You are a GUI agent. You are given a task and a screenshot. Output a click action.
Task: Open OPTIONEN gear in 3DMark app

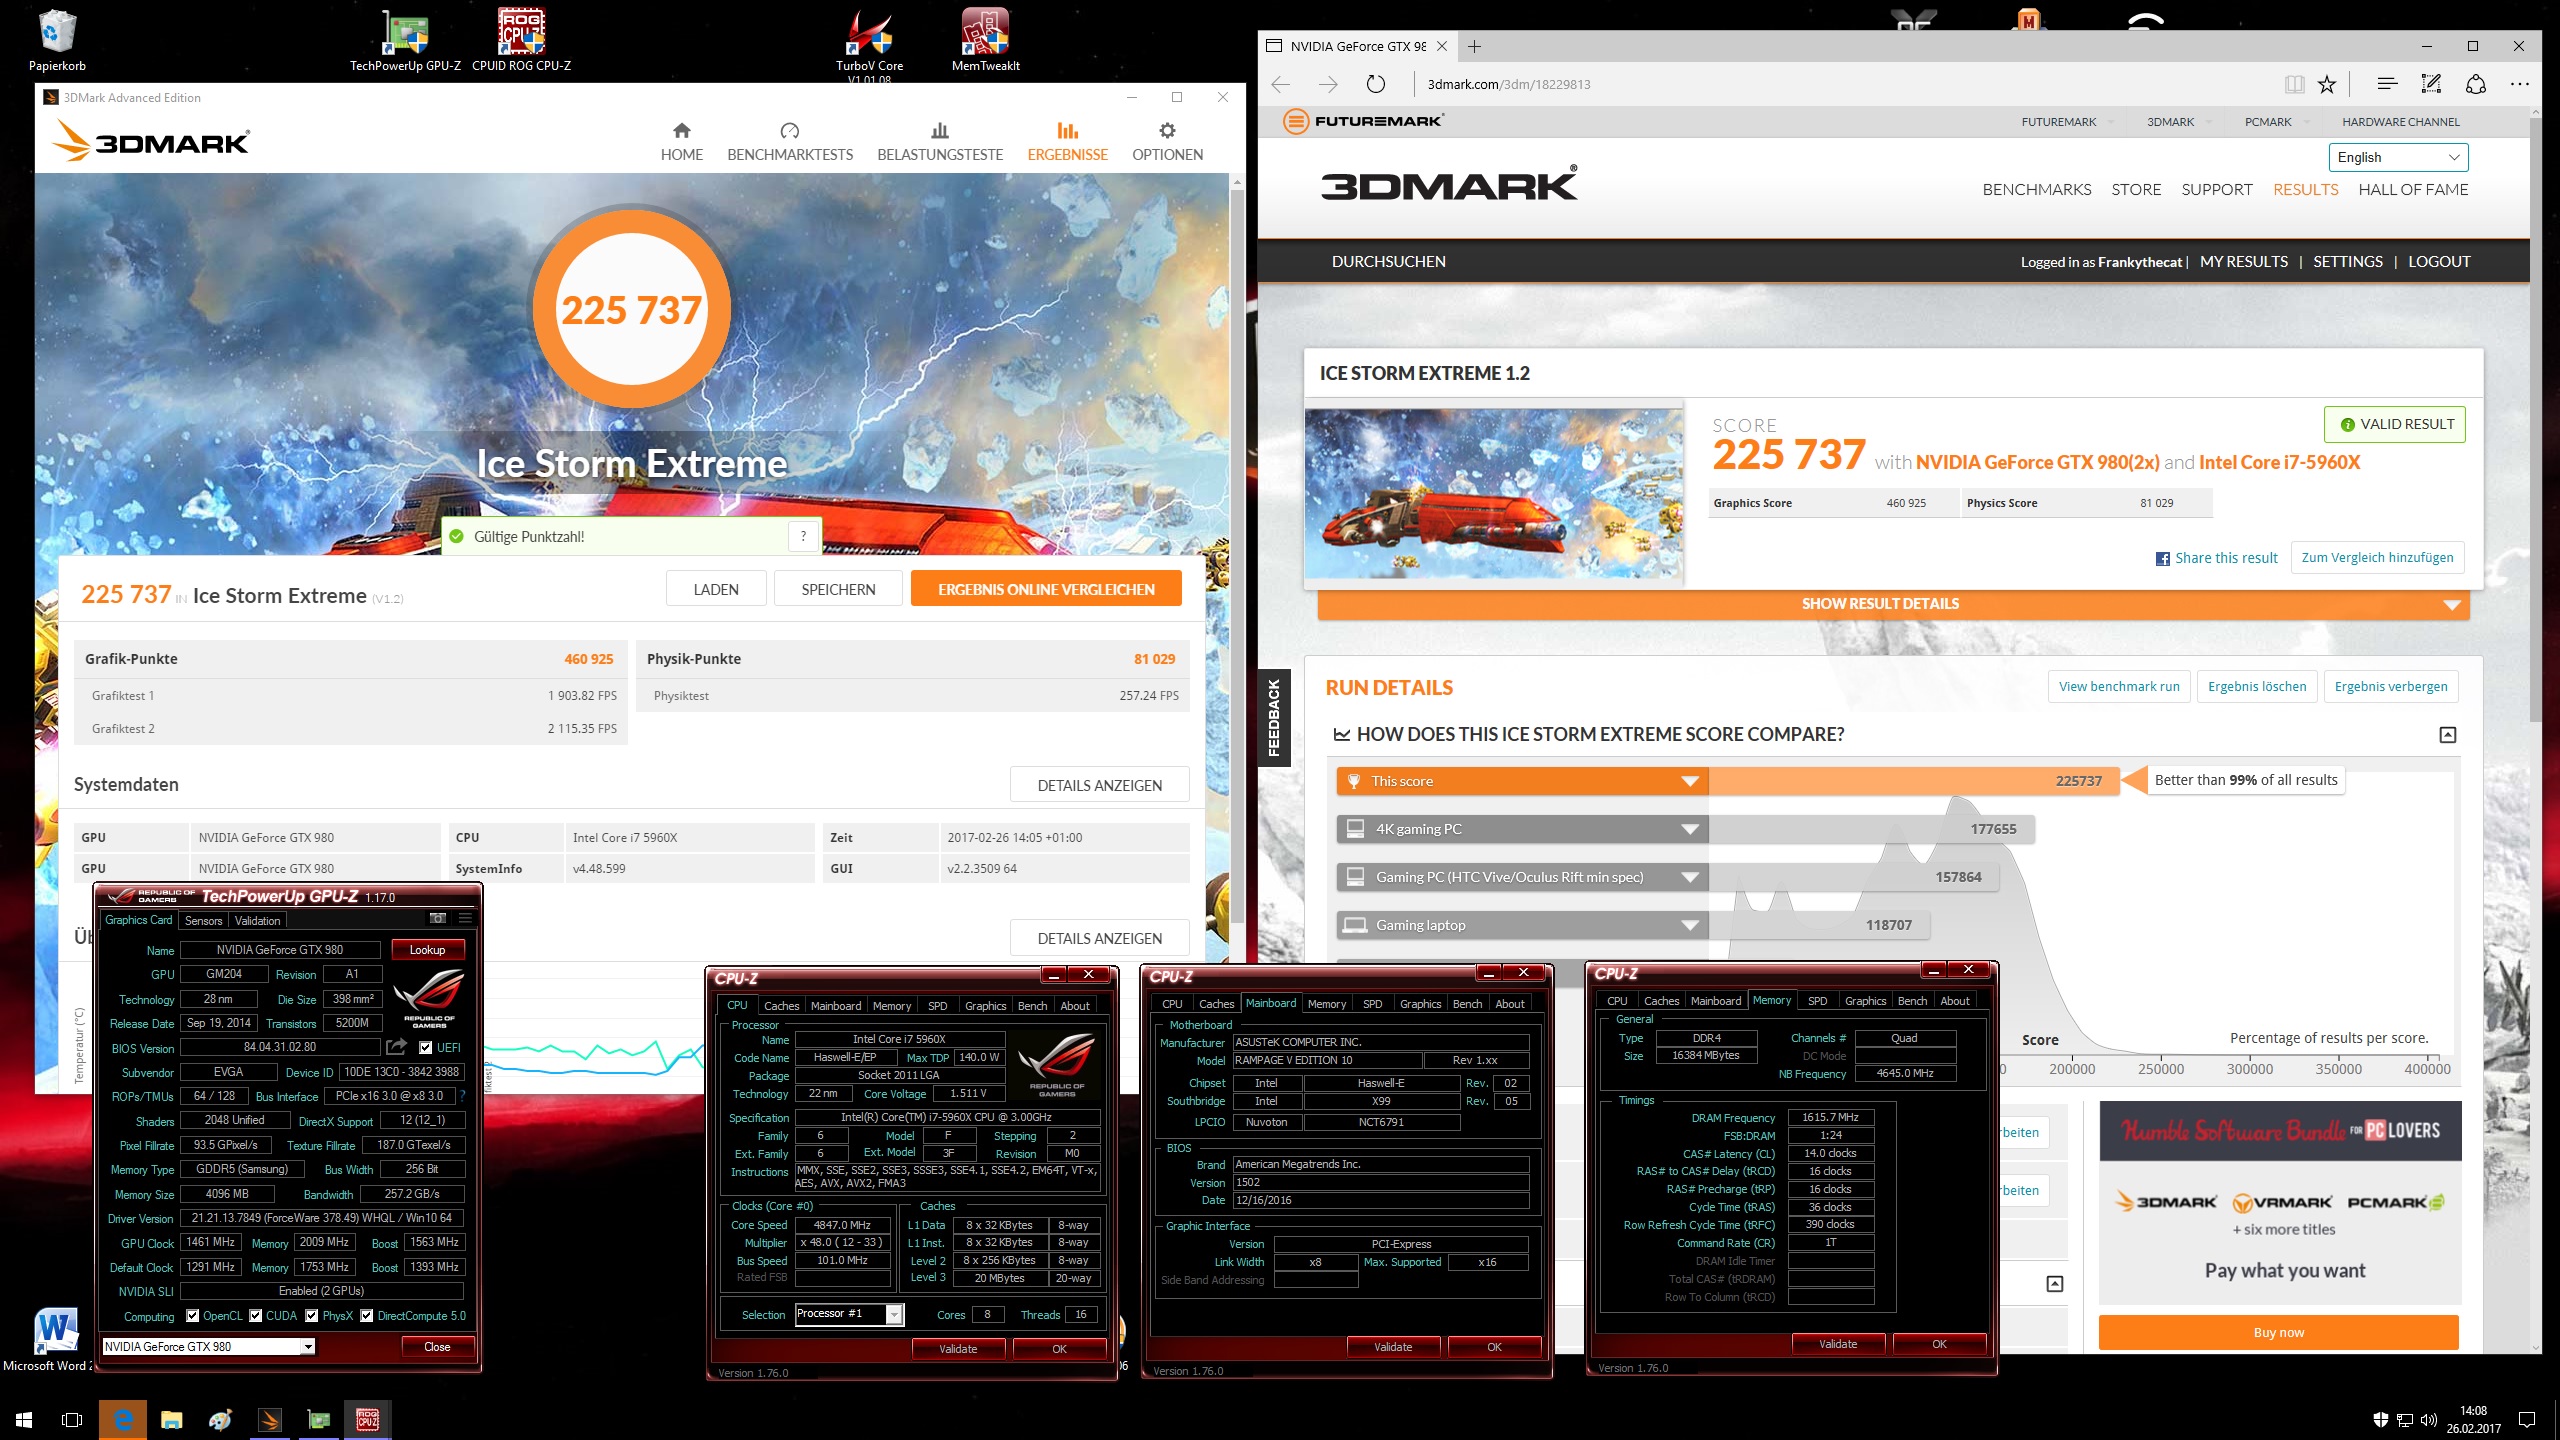1167,142
